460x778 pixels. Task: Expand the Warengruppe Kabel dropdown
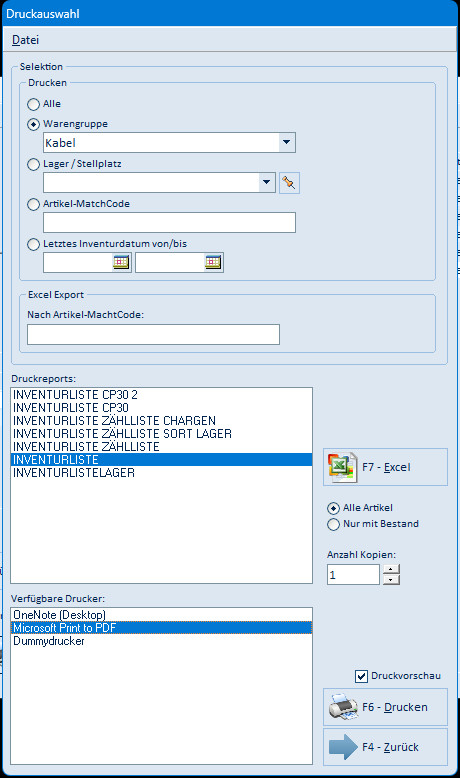coord(286,142)
